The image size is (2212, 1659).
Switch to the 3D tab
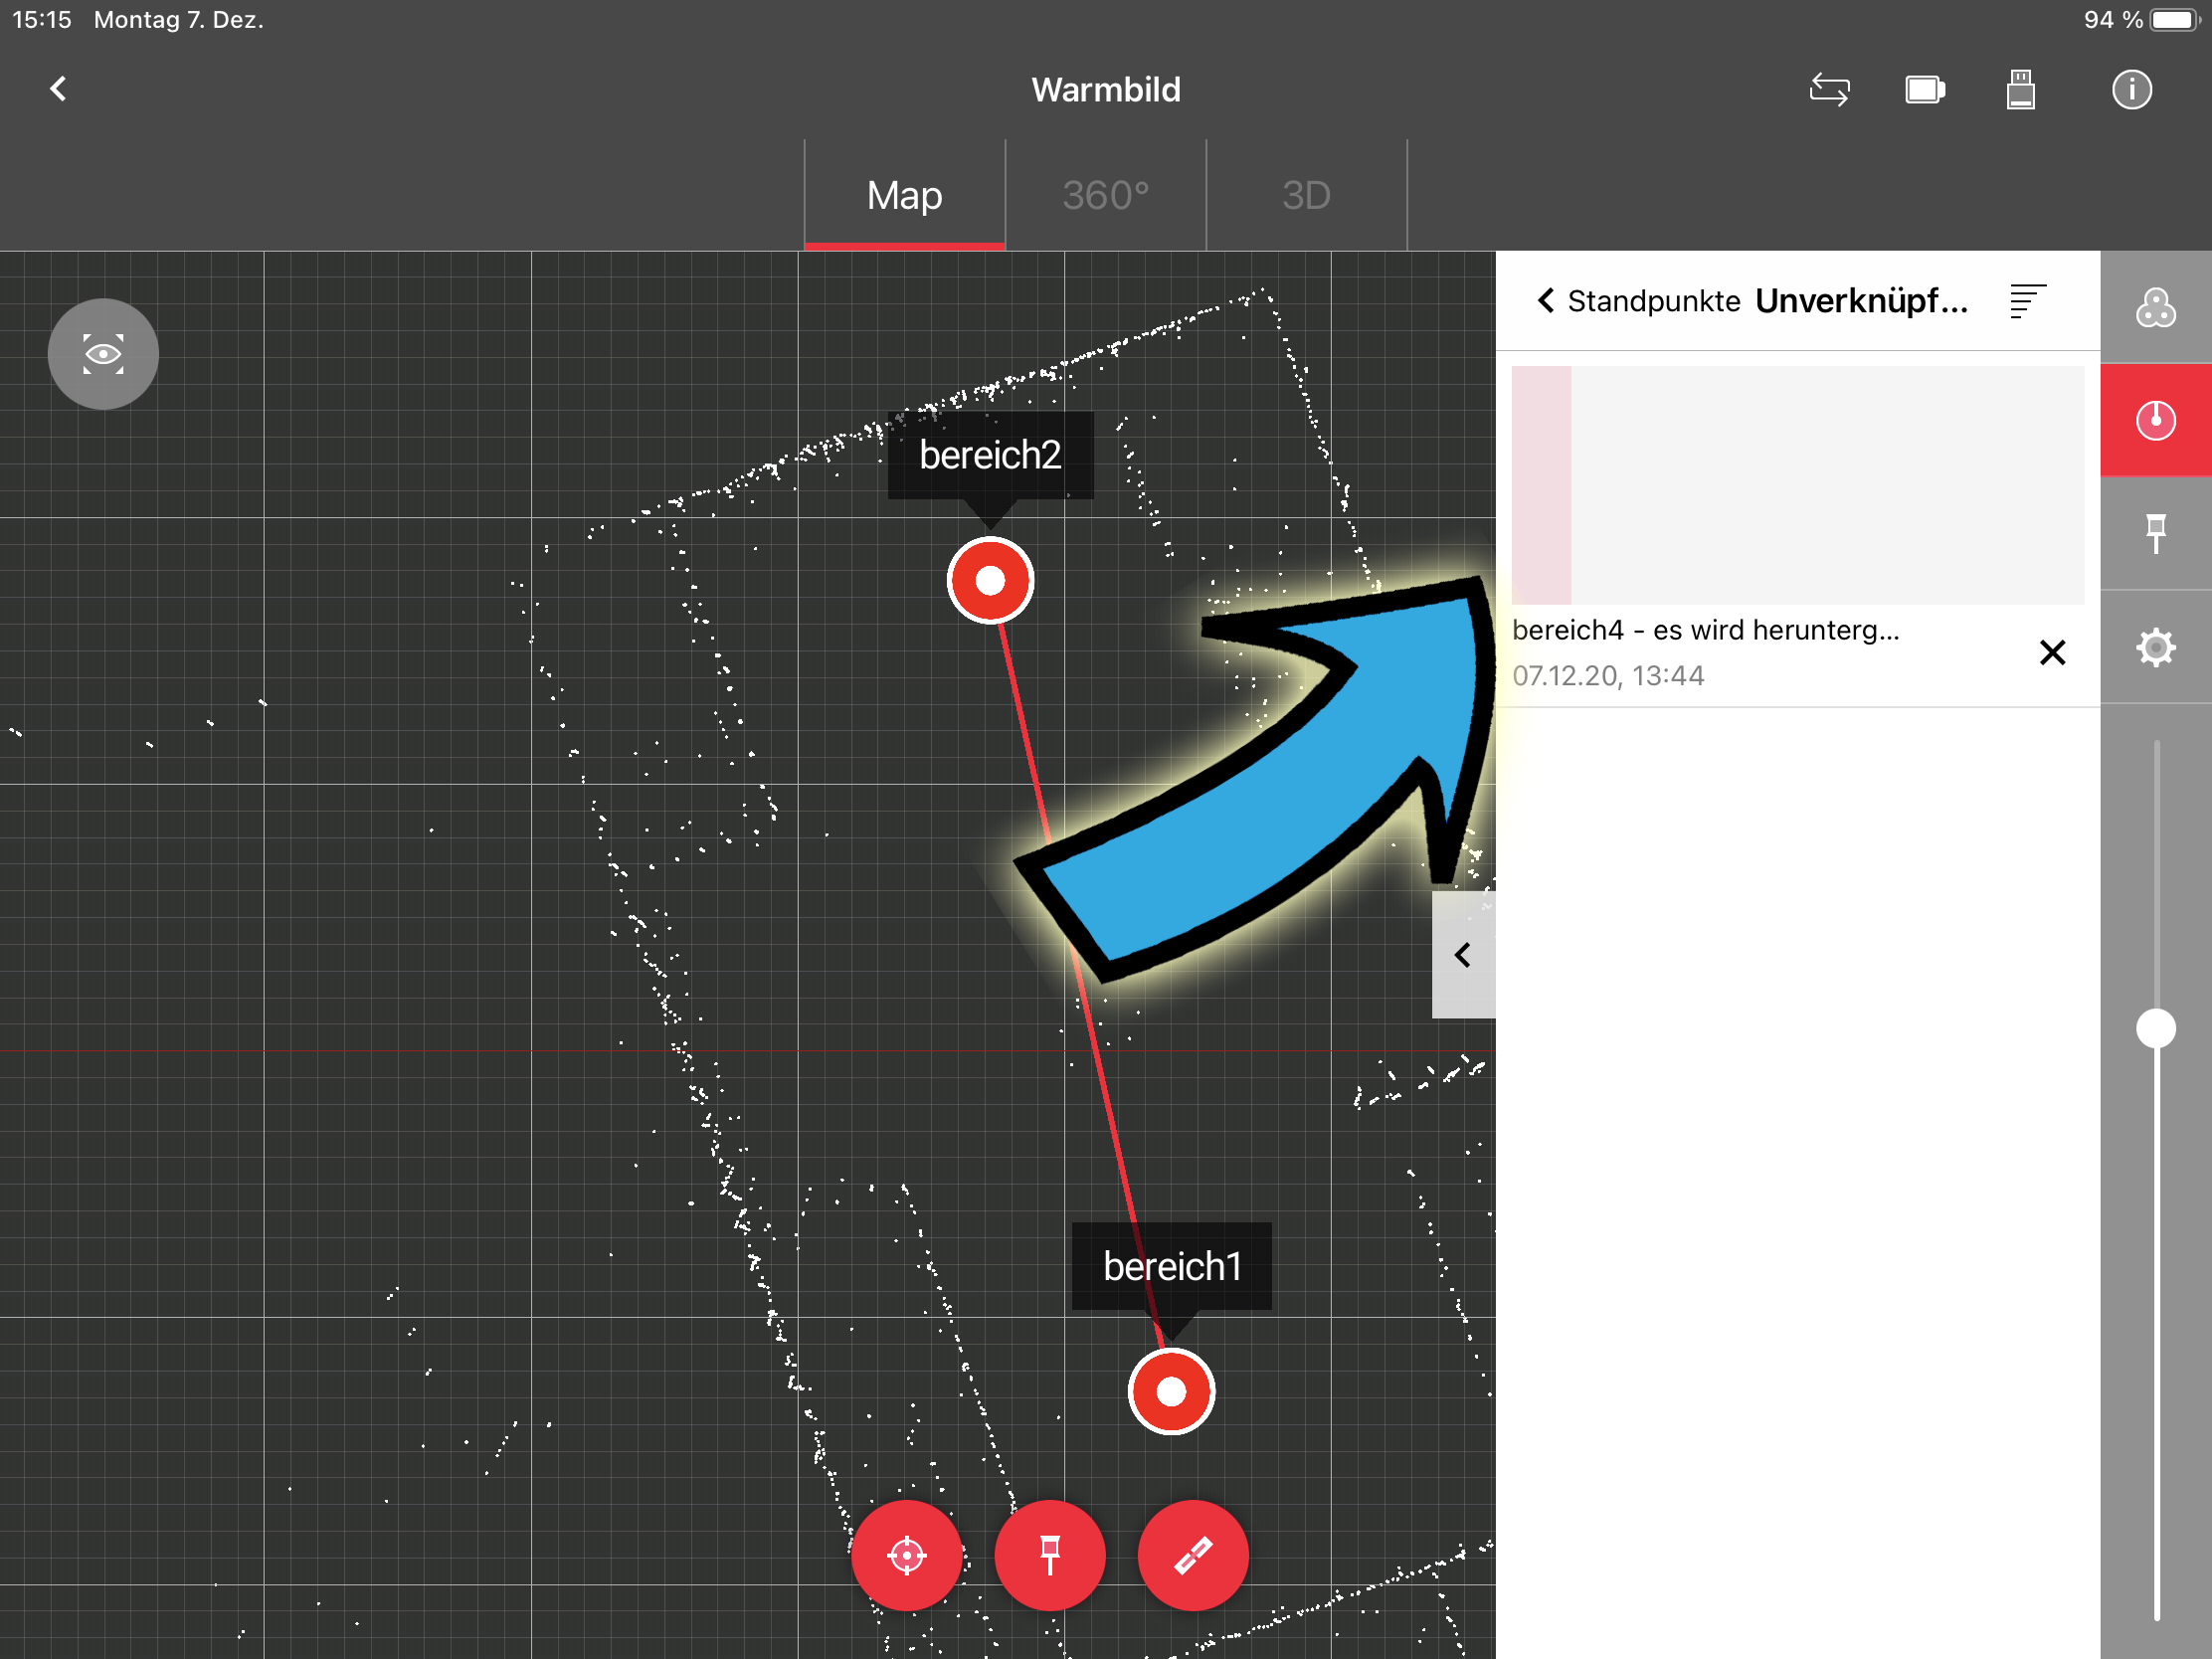coord(1306,195)
